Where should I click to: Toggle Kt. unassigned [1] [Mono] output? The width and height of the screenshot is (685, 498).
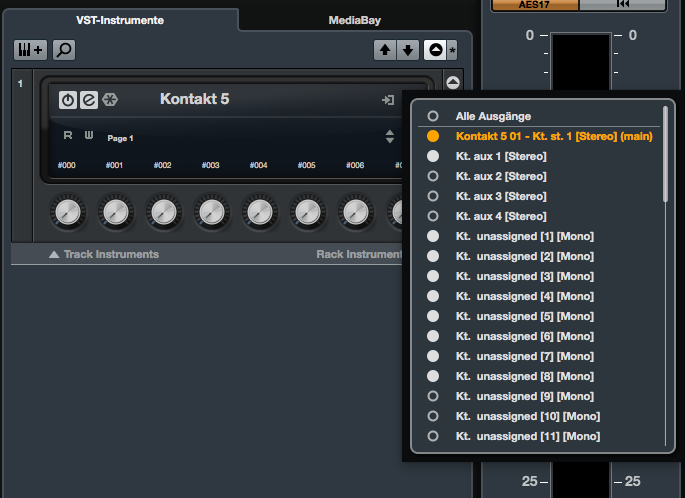[x=540, y=236]
